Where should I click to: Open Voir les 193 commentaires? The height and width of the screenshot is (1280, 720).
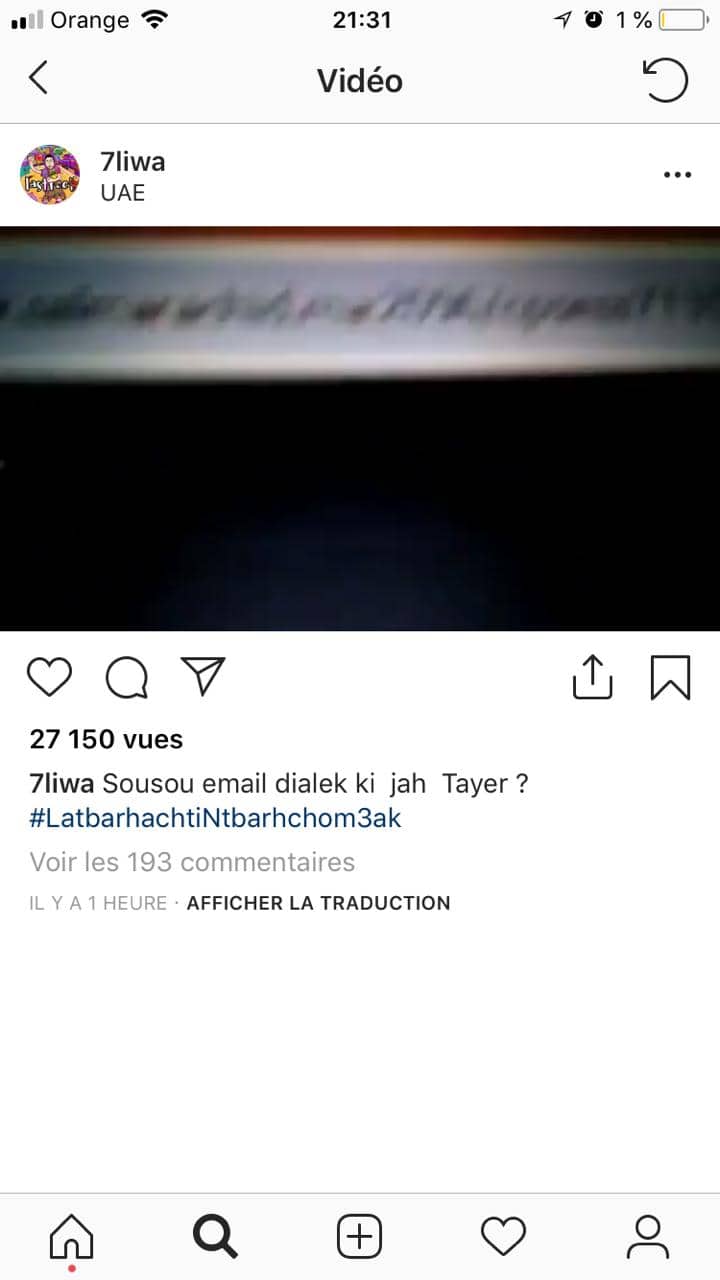pos(192,861)
